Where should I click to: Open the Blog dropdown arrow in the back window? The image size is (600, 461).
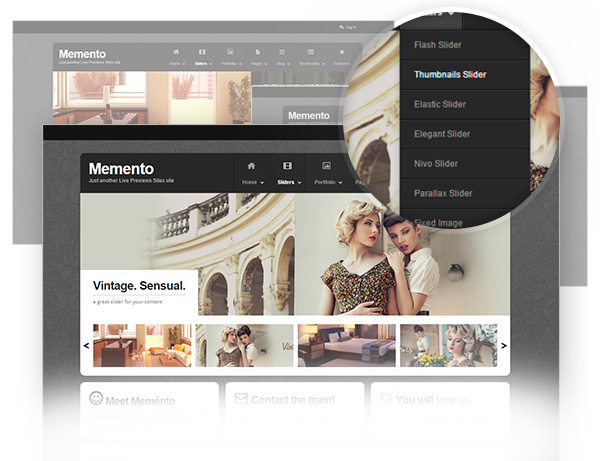(289, 64)
